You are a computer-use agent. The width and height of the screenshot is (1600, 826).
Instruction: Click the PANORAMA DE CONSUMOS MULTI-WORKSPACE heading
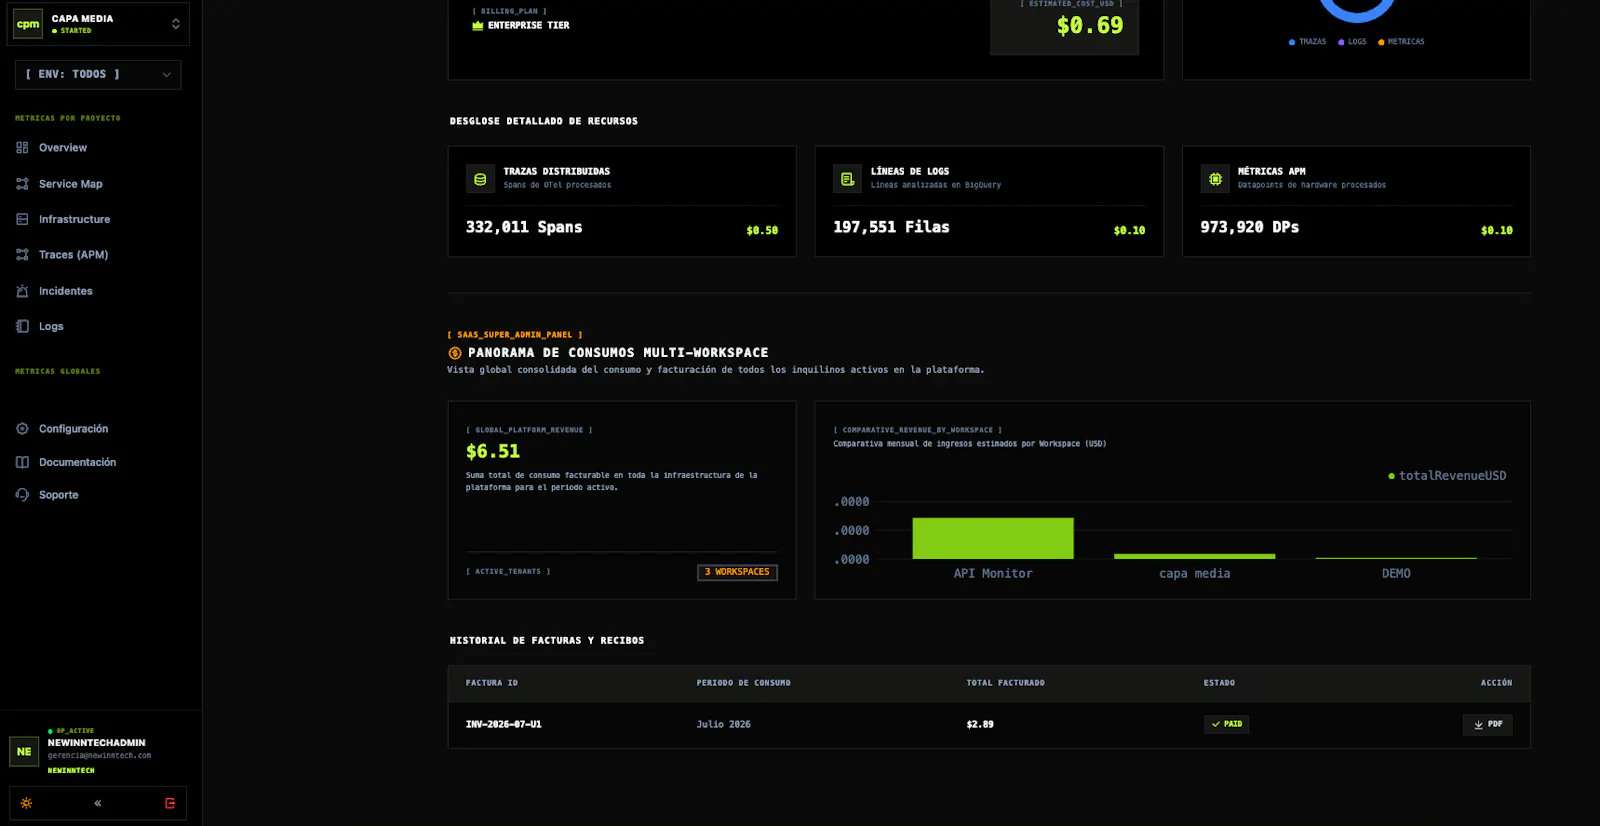[618, 353]
